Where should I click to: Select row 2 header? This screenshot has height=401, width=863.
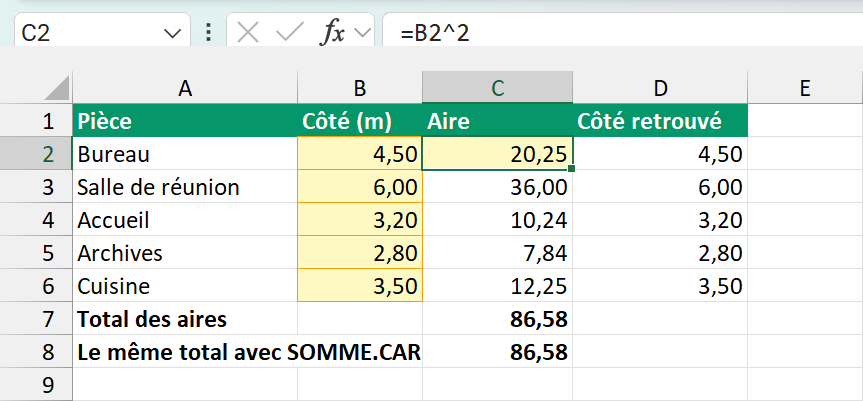(36, 153)
